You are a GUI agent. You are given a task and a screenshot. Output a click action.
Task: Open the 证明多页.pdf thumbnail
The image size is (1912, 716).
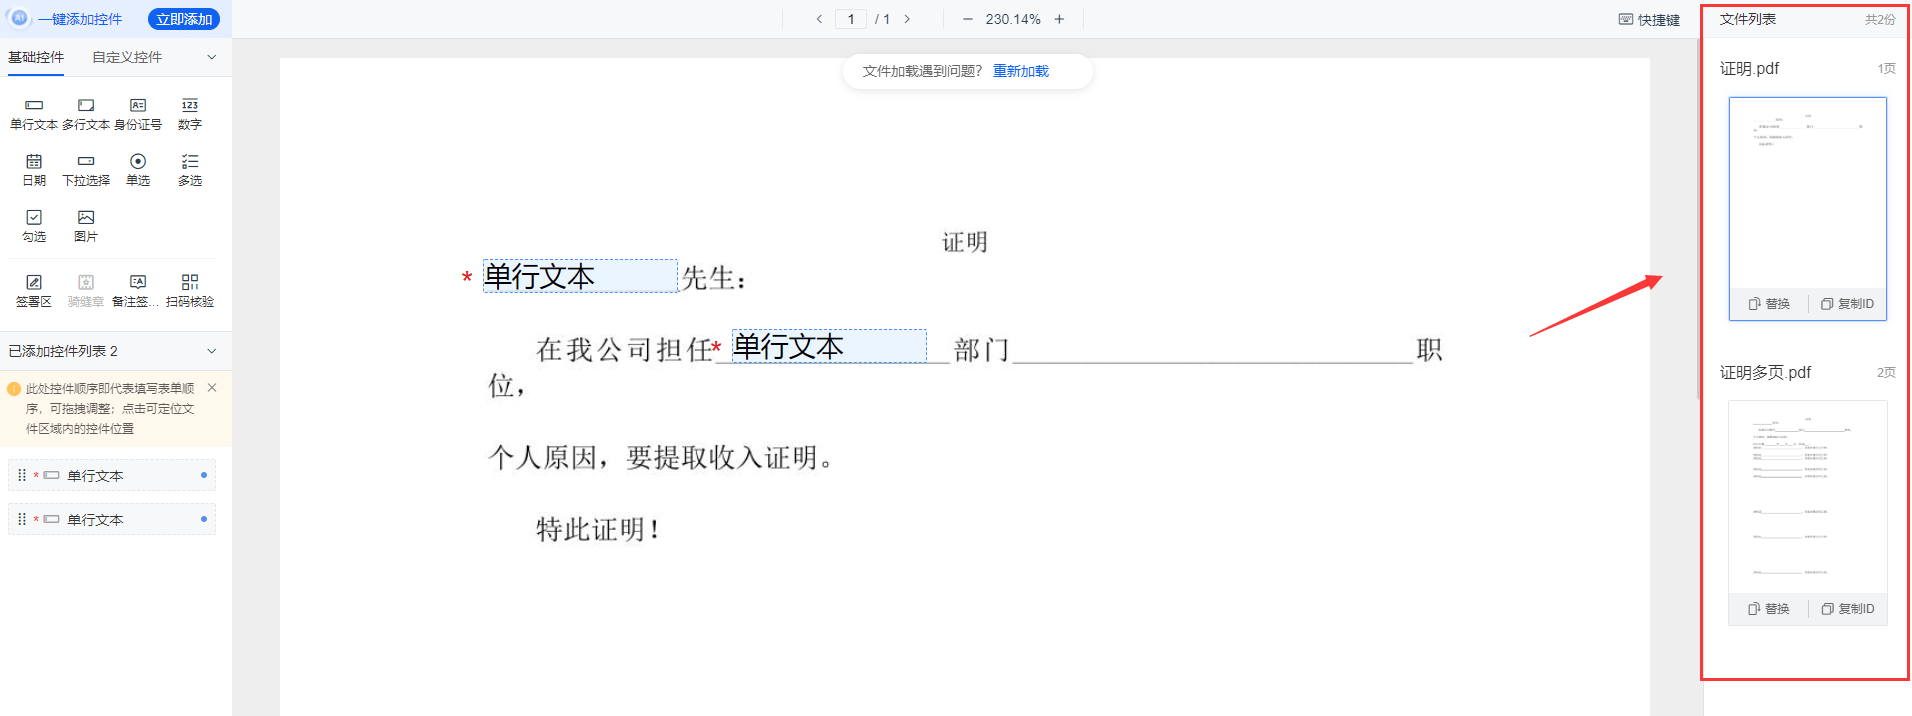coord(1808,497)
